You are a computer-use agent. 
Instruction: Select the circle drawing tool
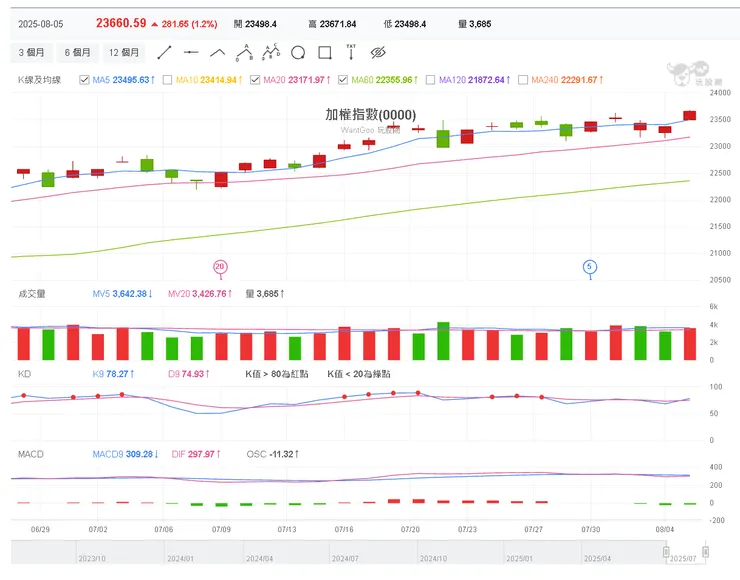pyautogui.click(x=298, y=53)
